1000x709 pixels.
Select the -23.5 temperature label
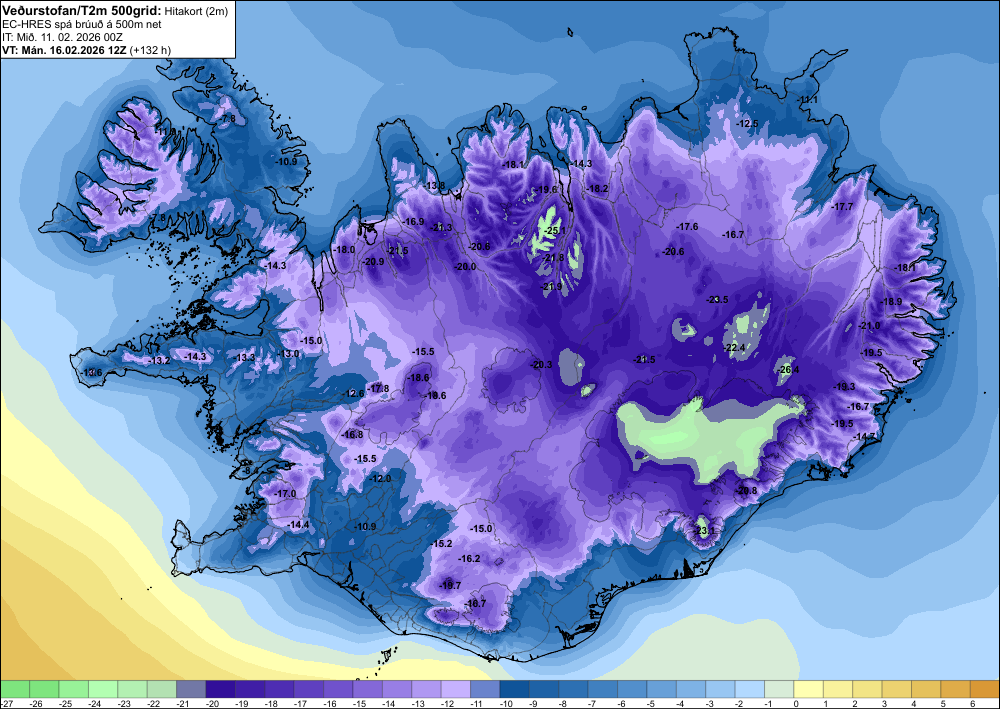[x=717, y=300]
